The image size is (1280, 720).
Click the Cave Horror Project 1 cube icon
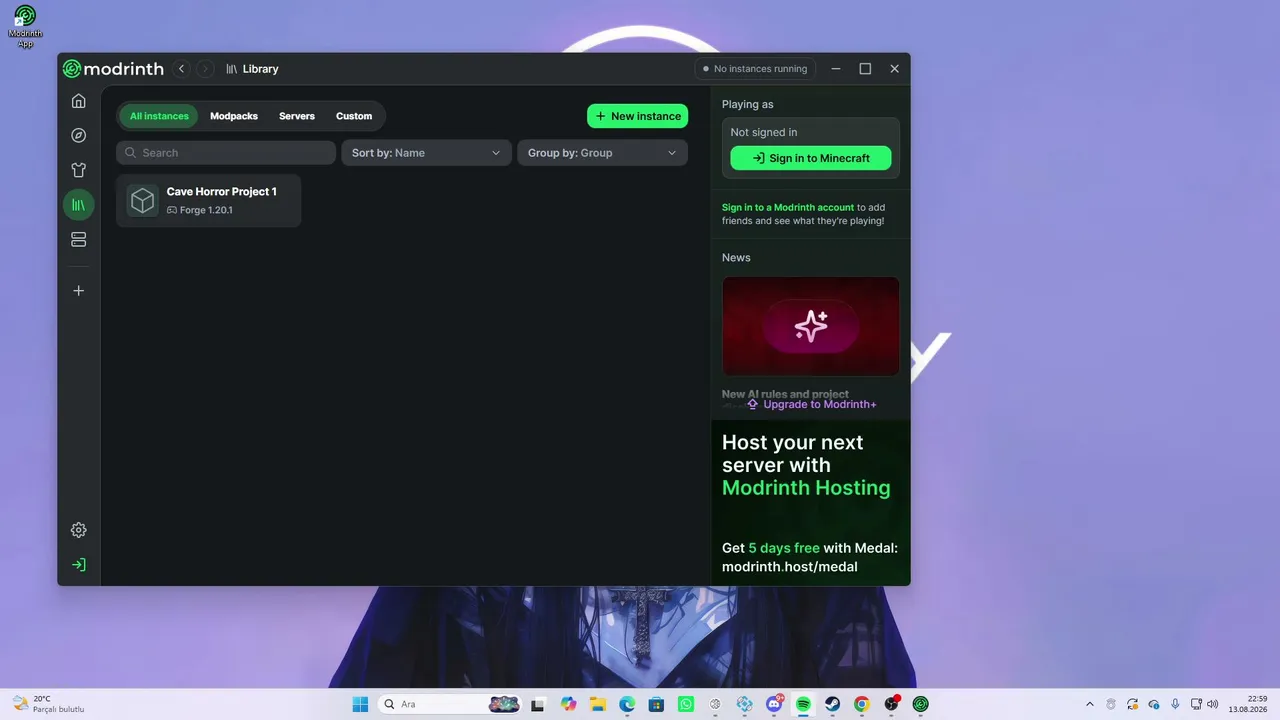coord(143,201)
